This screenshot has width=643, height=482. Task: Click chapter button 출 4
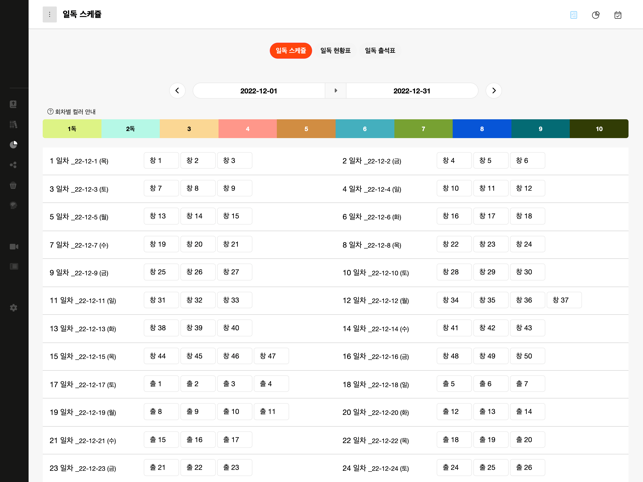pyautogui.click(x=271, y=384)
